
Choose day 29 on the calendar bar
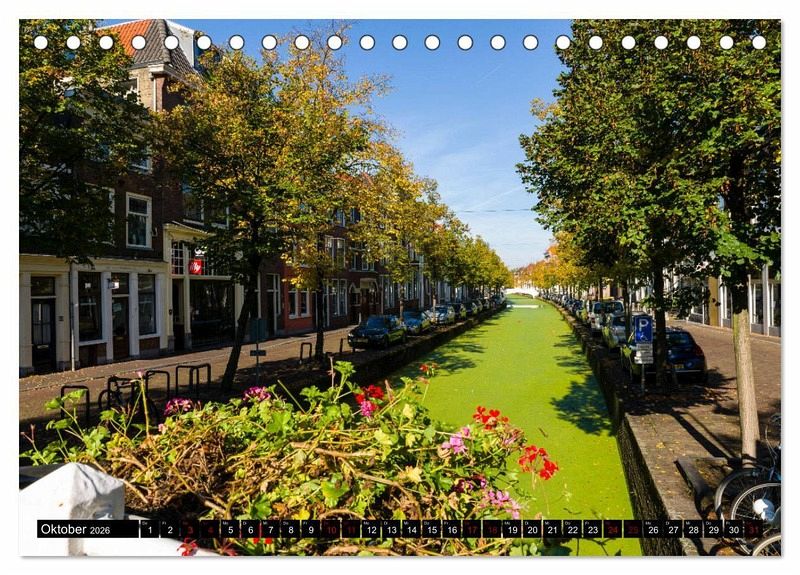[x=714, y=529]
